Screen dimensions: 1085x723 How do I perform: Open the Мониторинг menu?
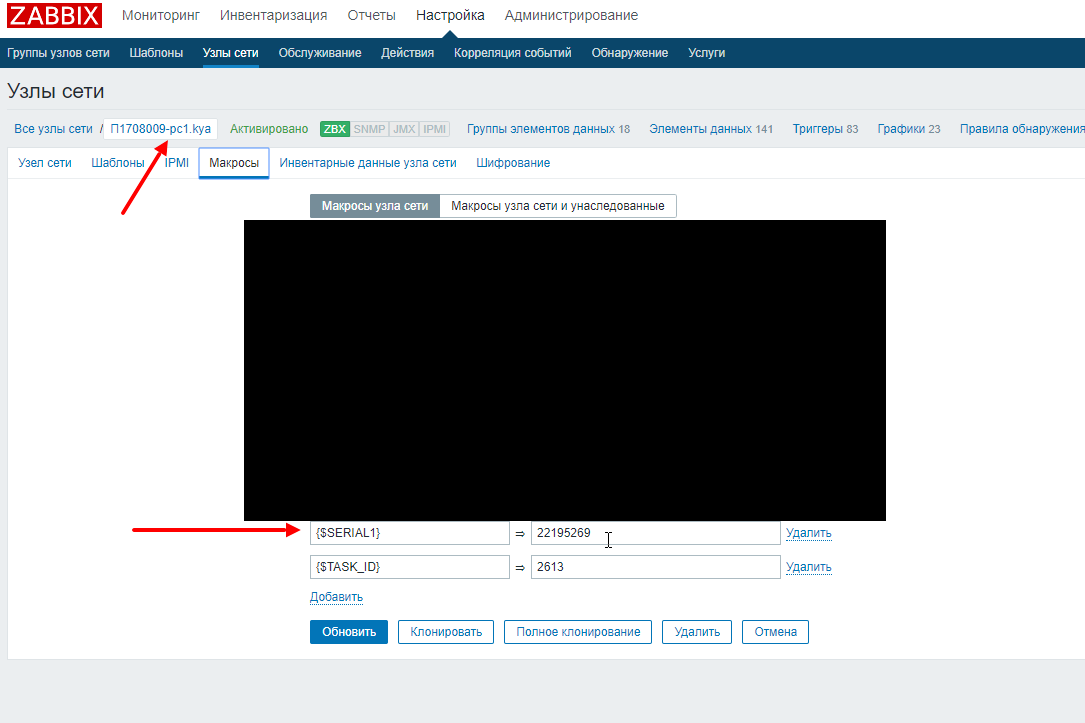coord(161,15)
